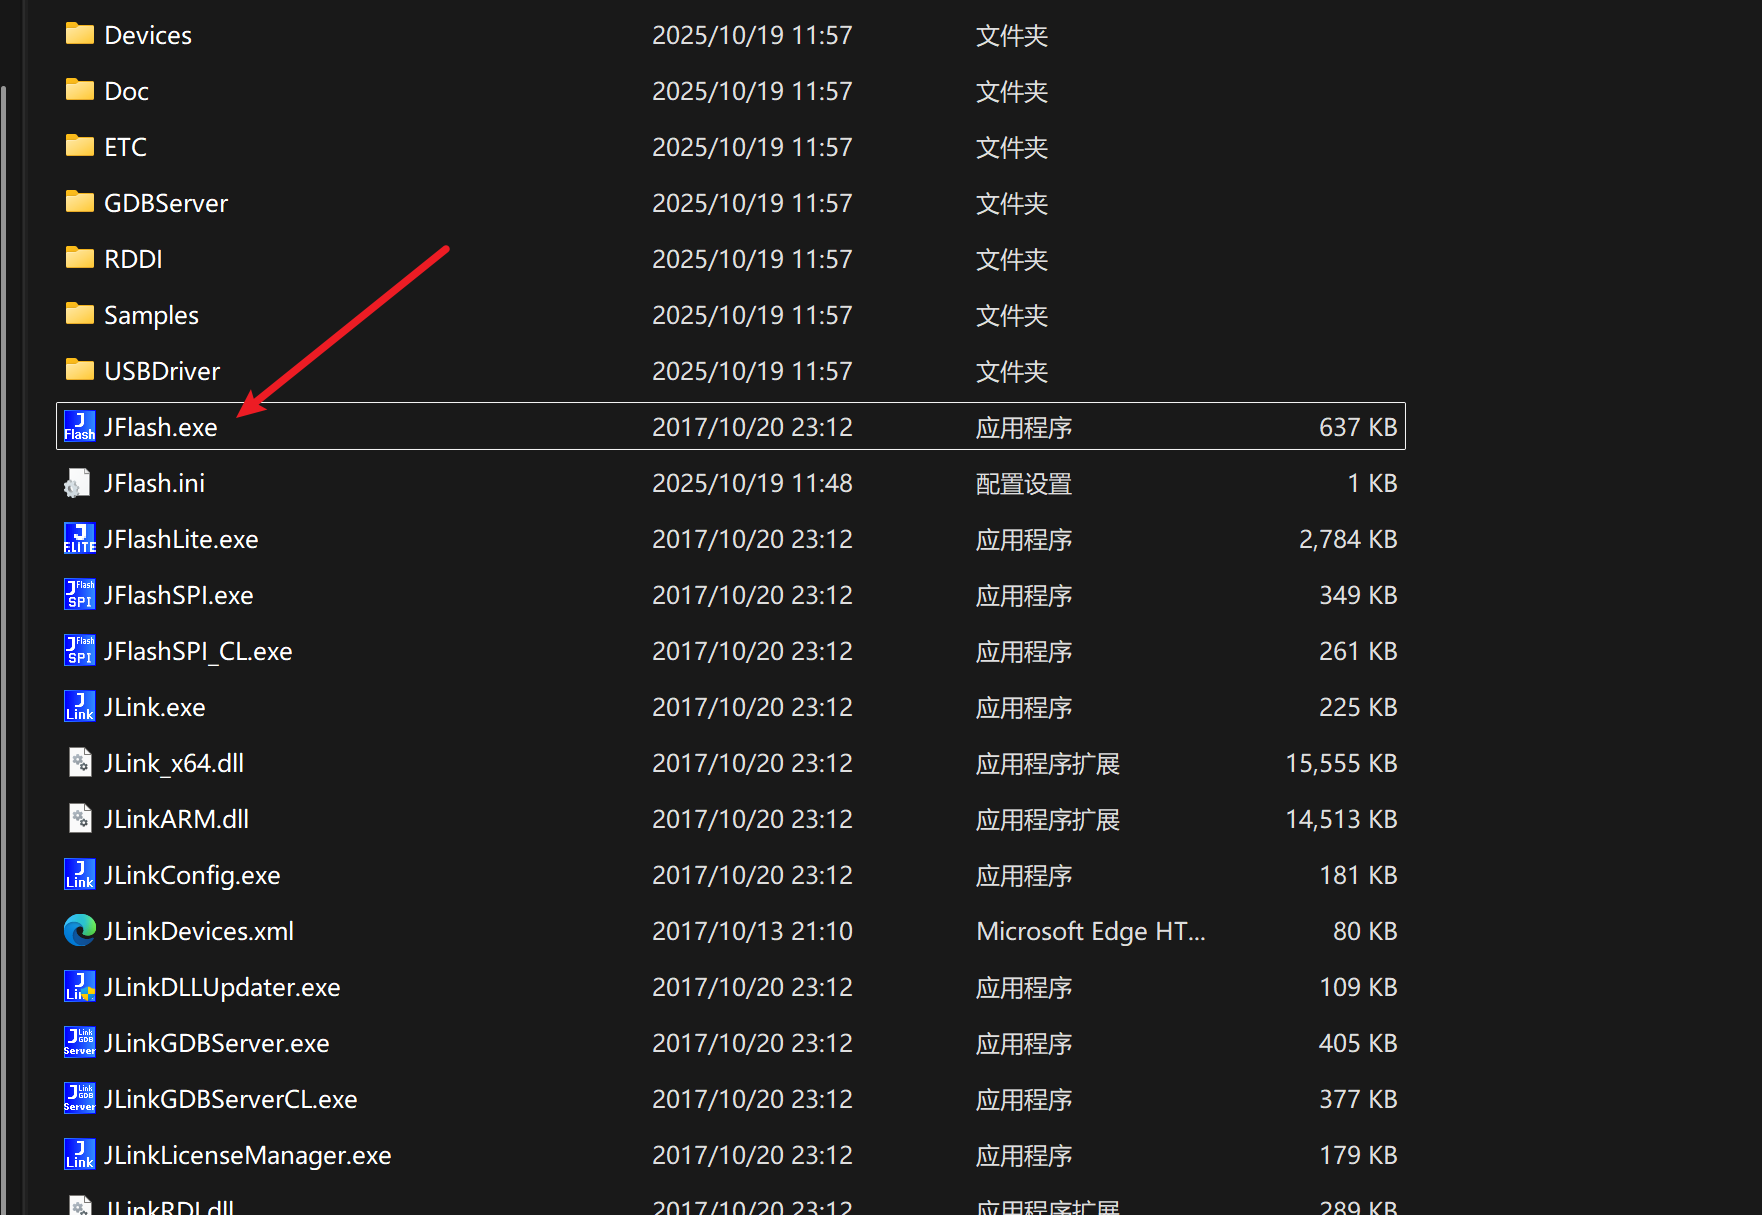This screenshot has height=1215, width=1762.
Task: Select the JLinkARM.dll file name
Action: 176,819
